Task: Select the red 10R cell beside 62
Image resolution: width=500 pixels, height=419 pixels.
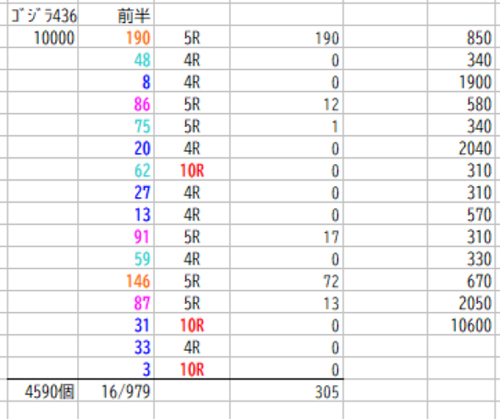Action: pos(192,170)
